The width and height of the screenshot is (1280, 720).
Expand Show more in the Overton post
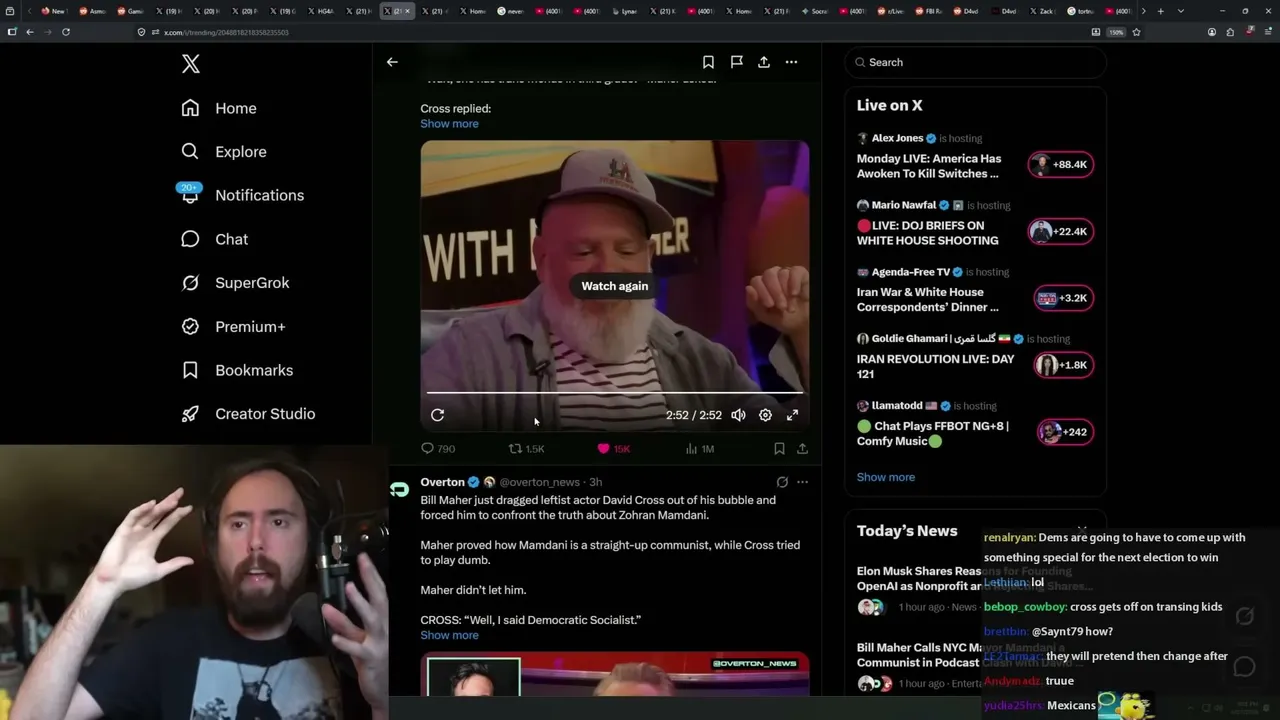coord(449,636)
